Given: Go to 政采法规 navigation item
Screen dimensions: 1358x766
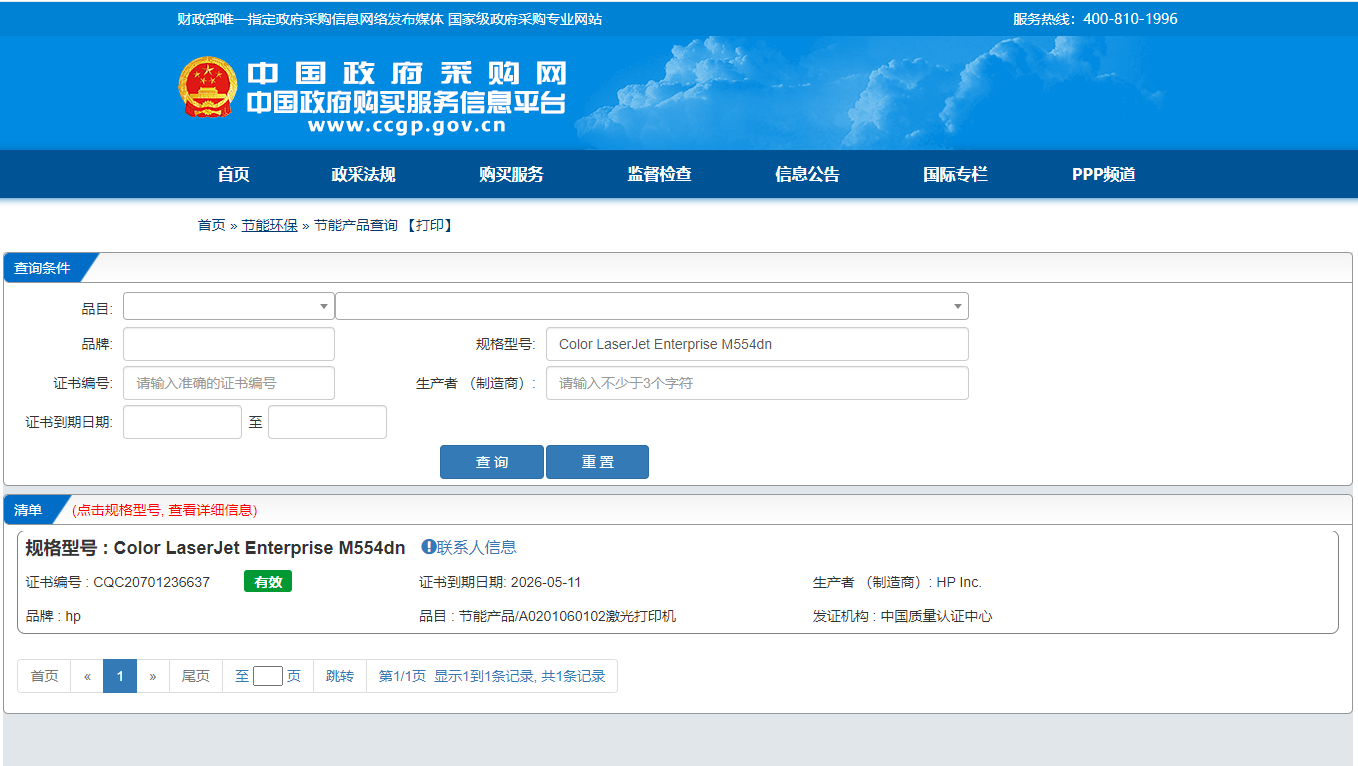Looking at the screenshot, I should (363, 174).
